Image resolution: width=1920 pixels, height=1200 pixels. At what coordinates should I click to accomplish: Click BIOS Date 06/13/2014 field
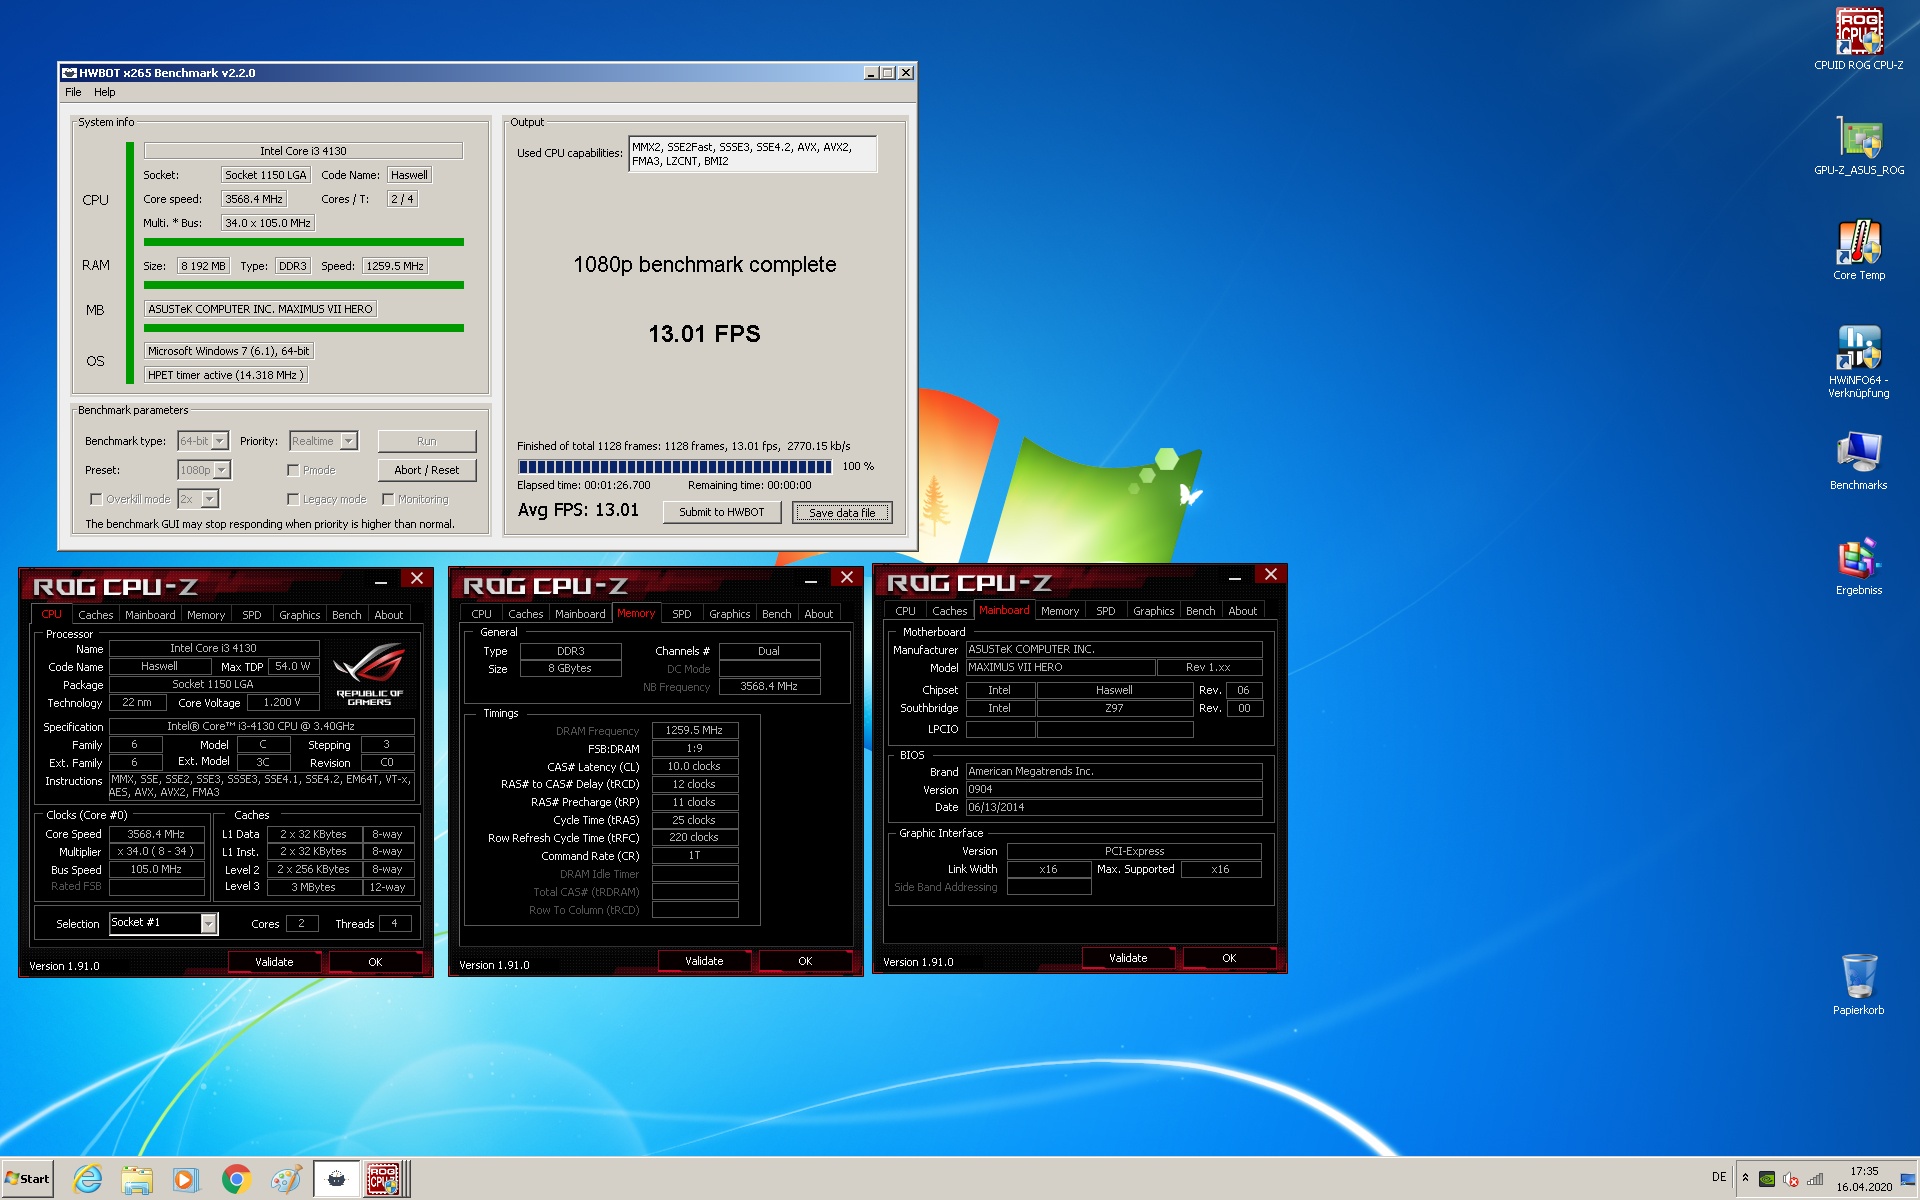pos(1114,808)
